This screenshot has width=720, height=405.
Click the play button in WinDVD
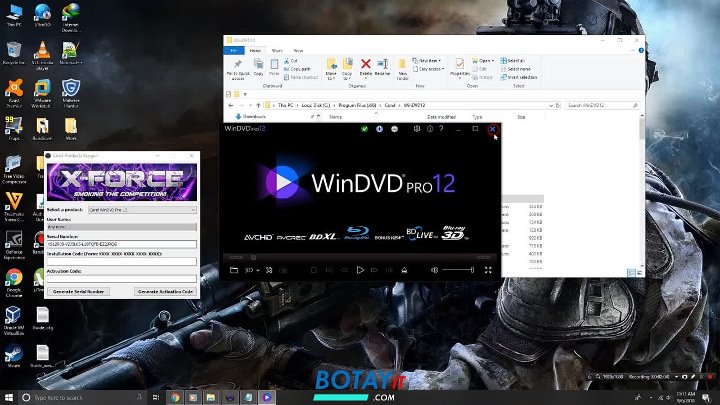(360, 270)
